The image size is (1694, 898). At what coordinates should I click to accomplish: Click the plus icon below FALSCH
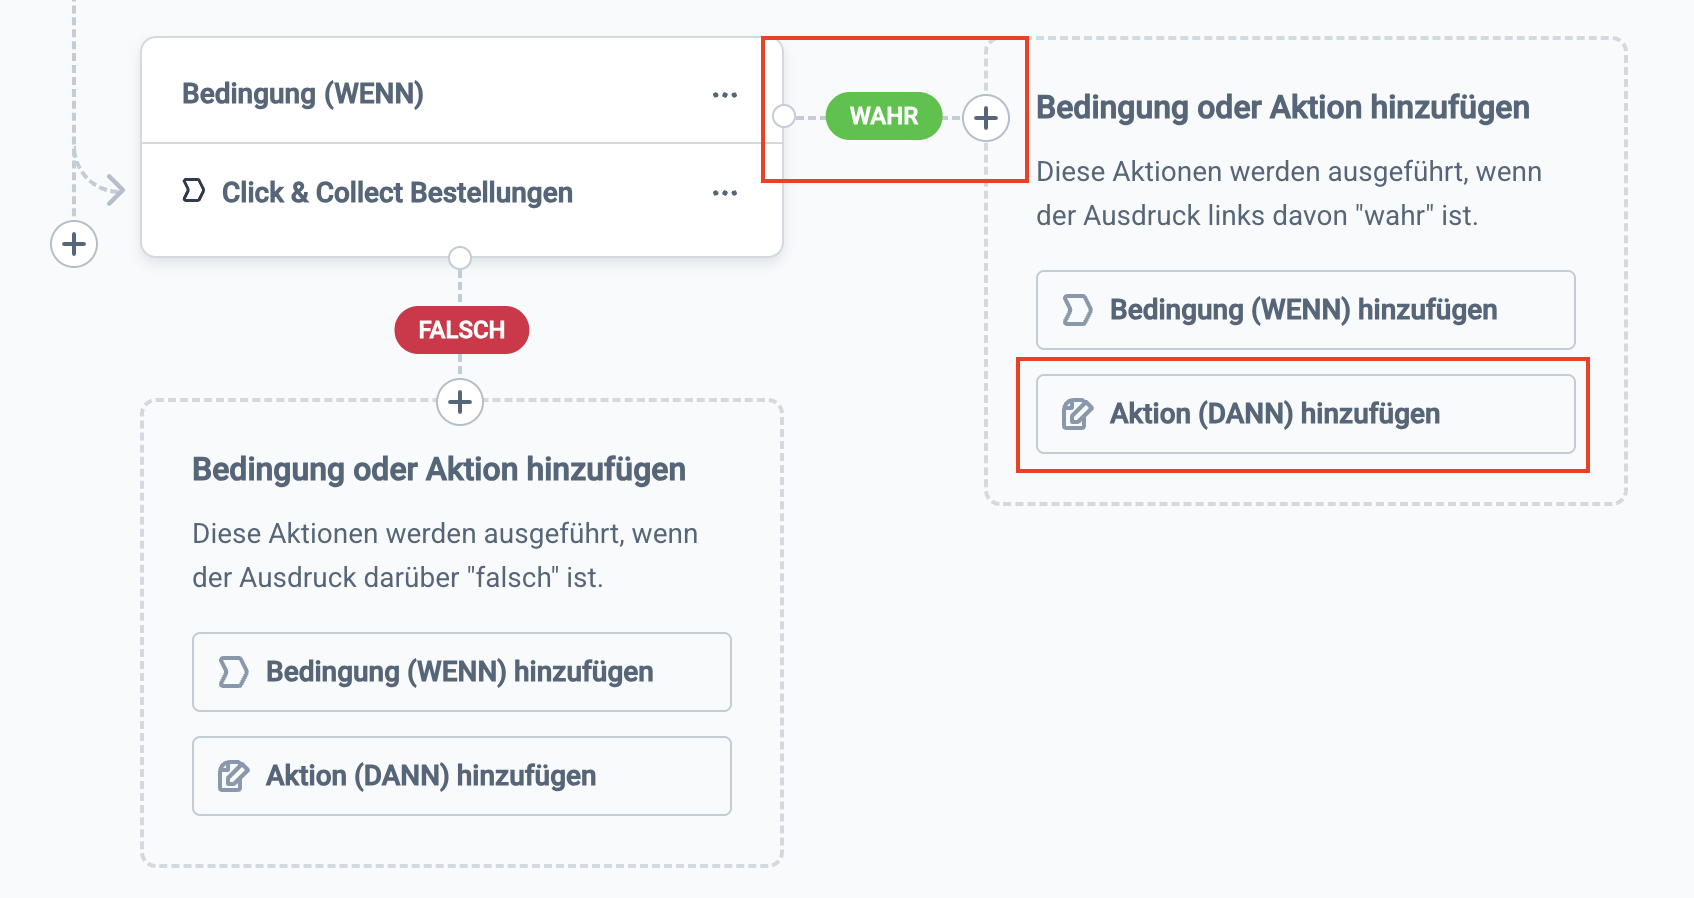click(460, 402)
